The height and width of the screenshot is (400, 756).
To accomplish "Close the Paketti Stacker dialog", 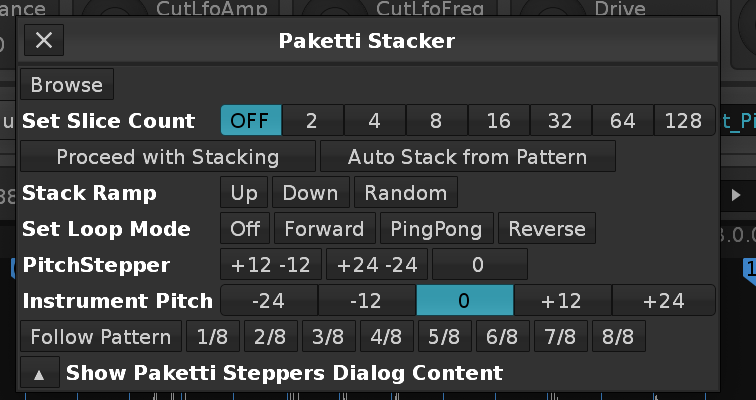I will point(44,41).
